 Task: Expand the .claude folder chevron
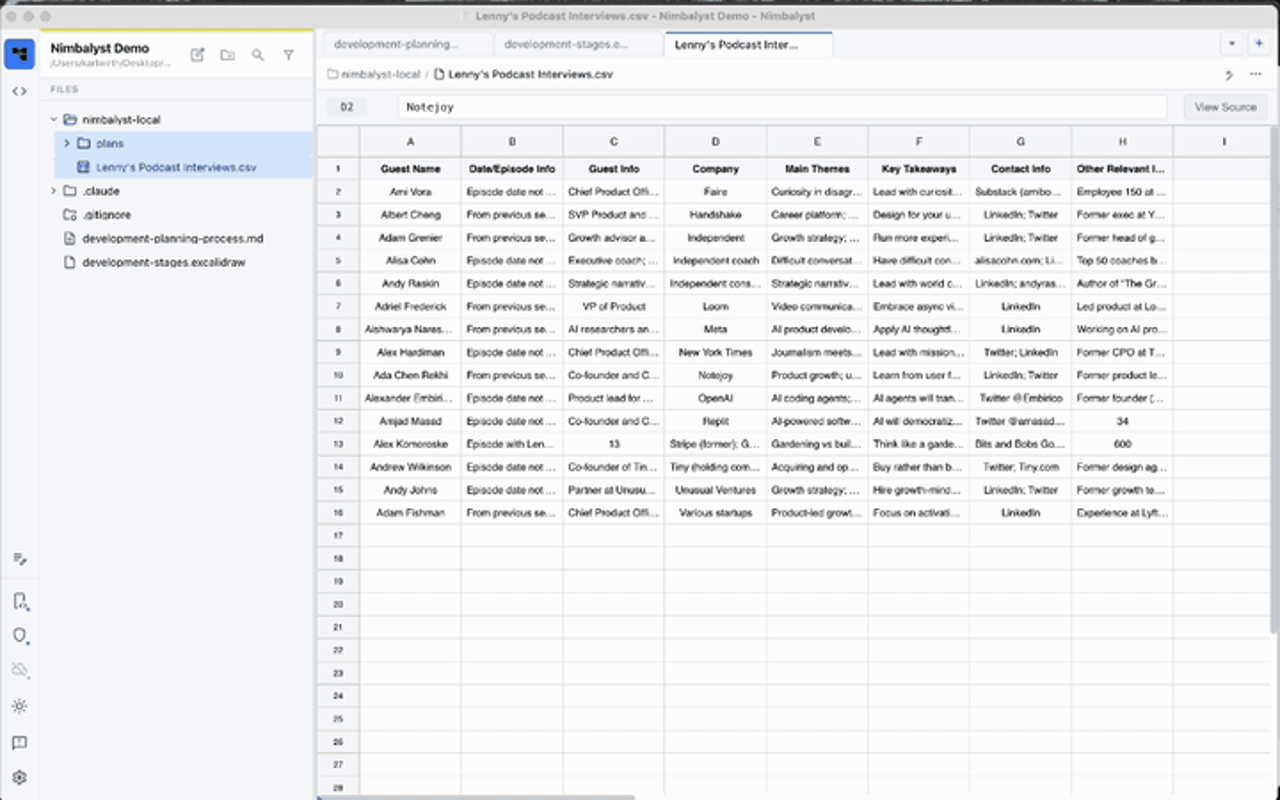[54, 191]
